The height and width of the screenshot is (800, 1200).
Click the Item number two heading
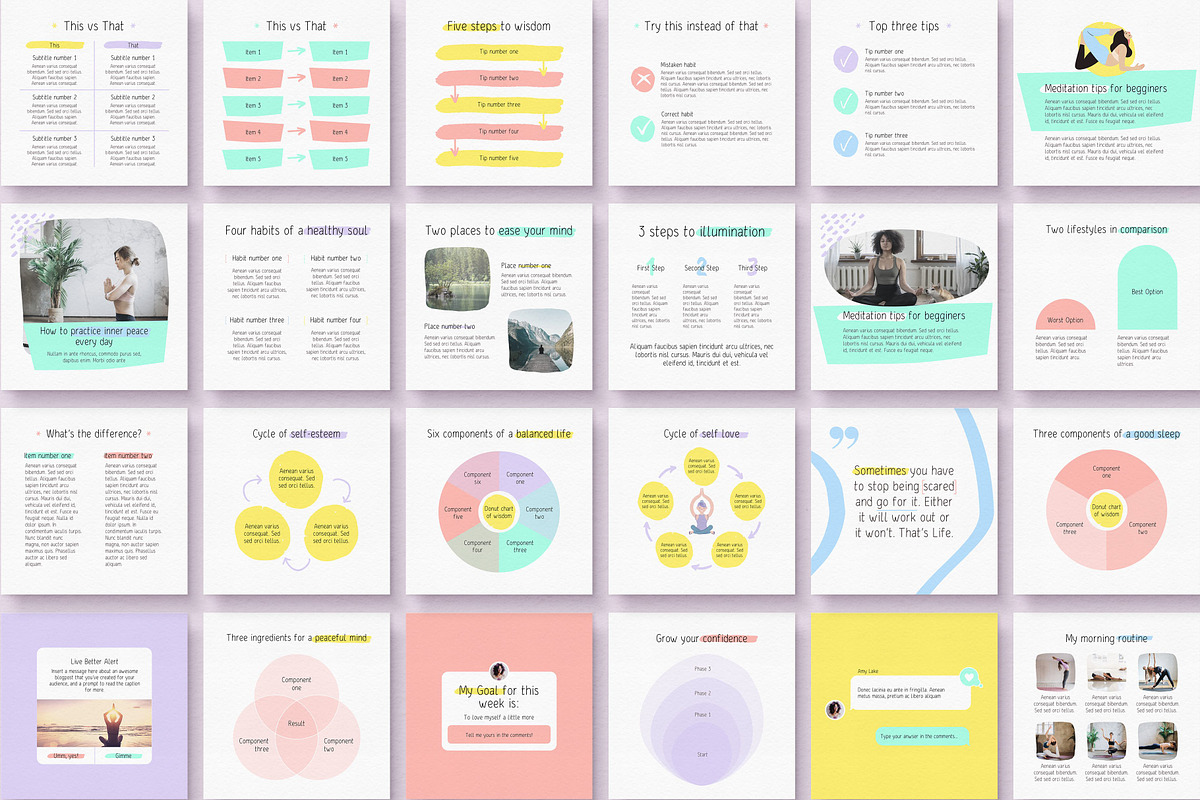pyautogui.click(x=128, y=456)
